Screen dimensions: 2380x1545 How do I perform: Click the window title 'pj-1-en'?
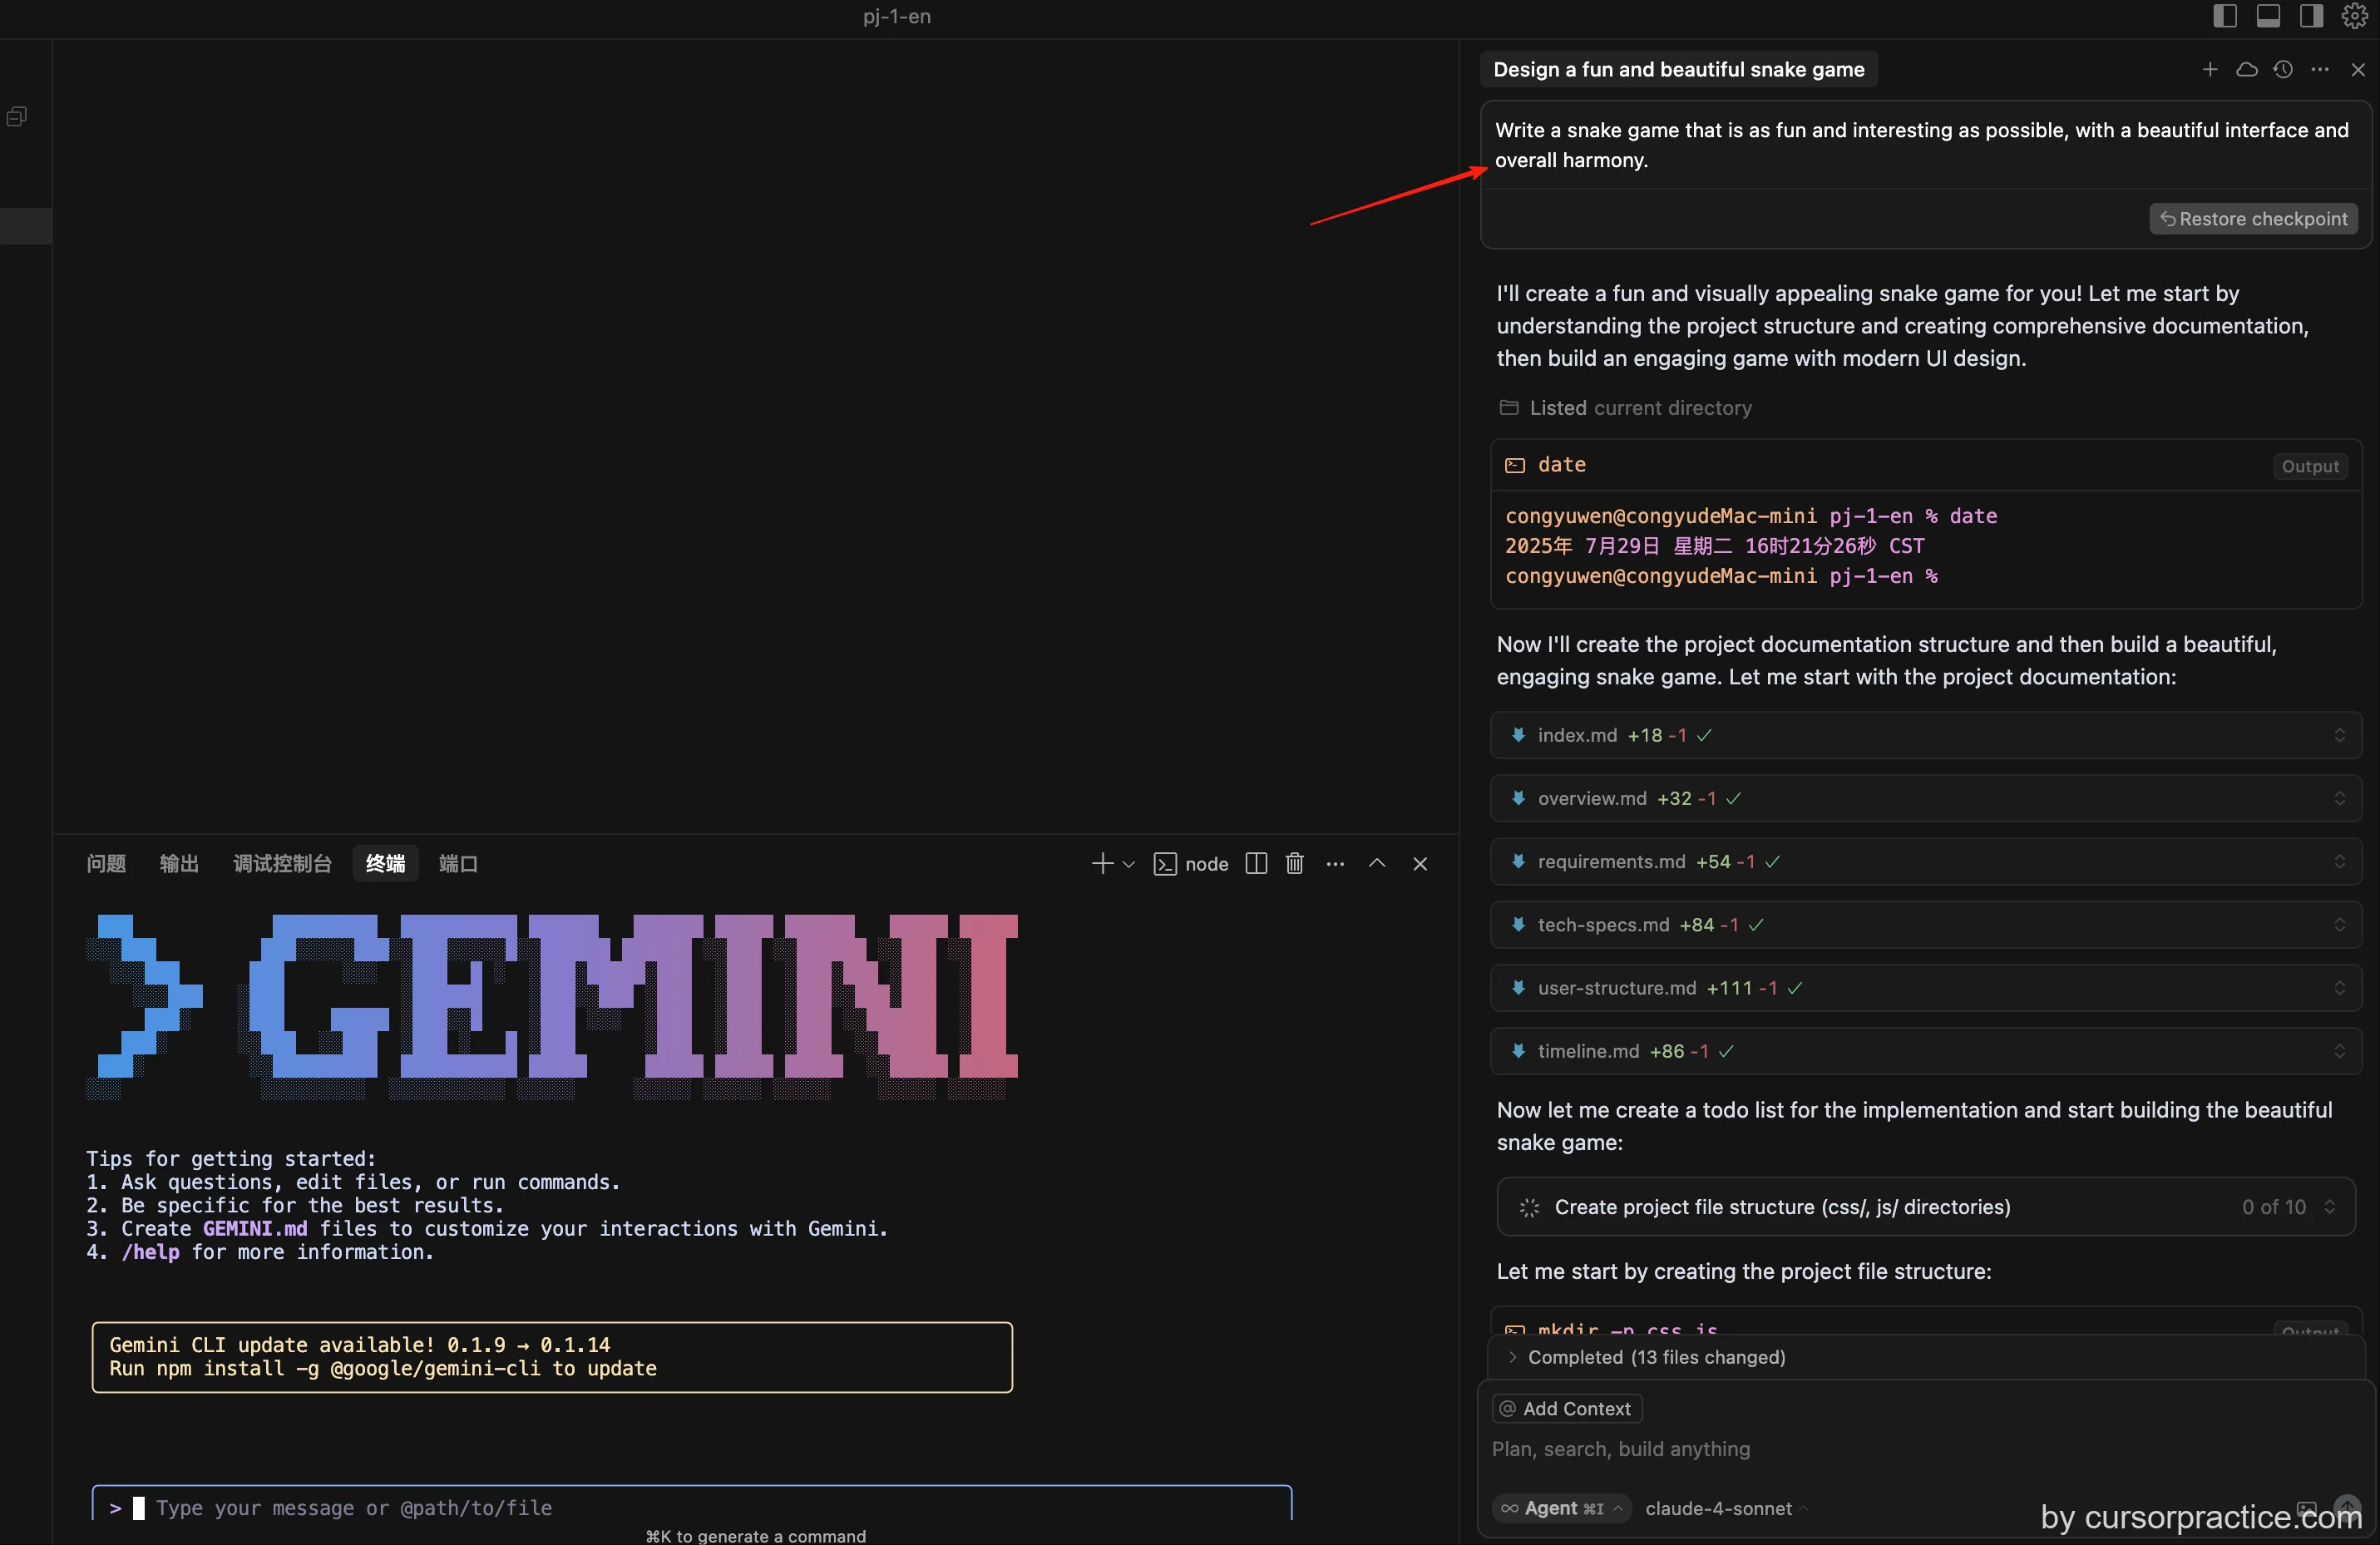(x=897, y=16)
